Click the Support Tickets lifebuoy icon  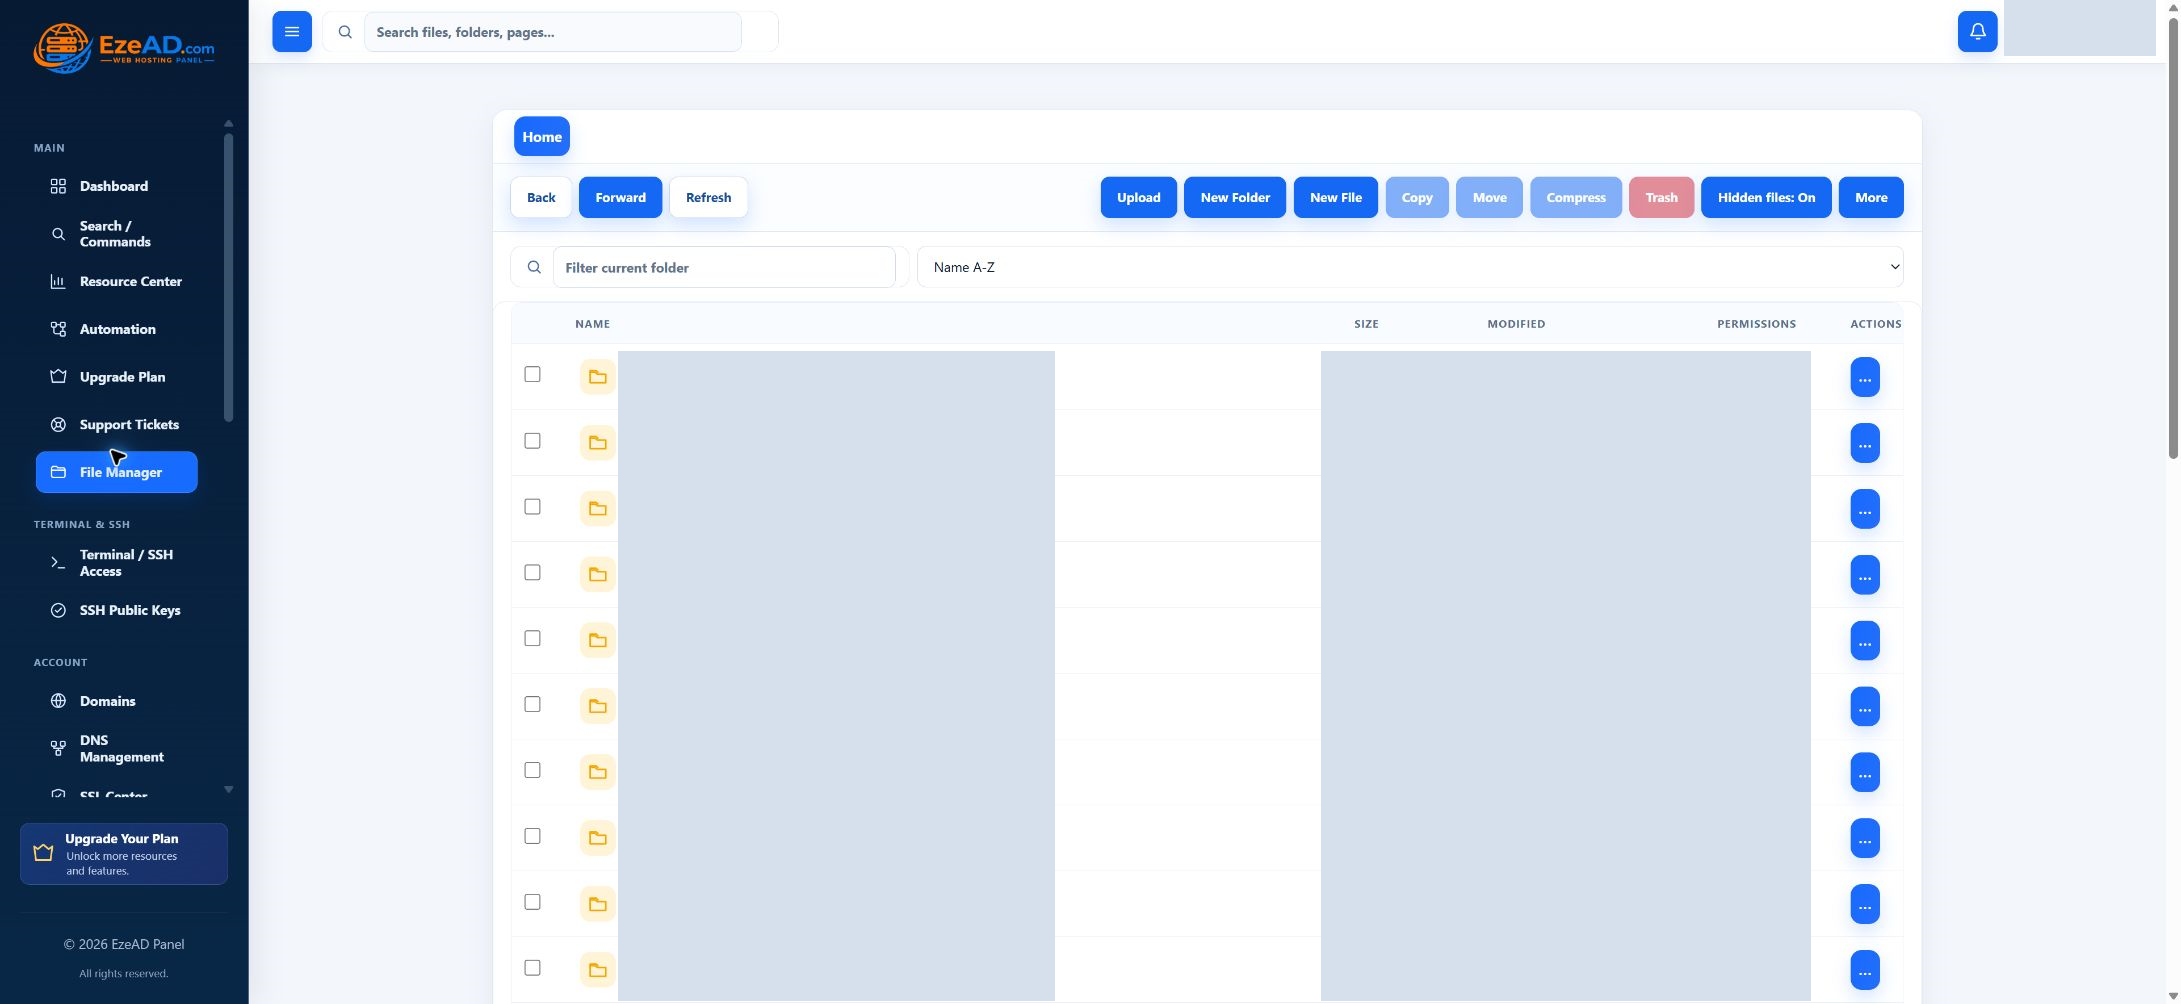coord(58,425)
